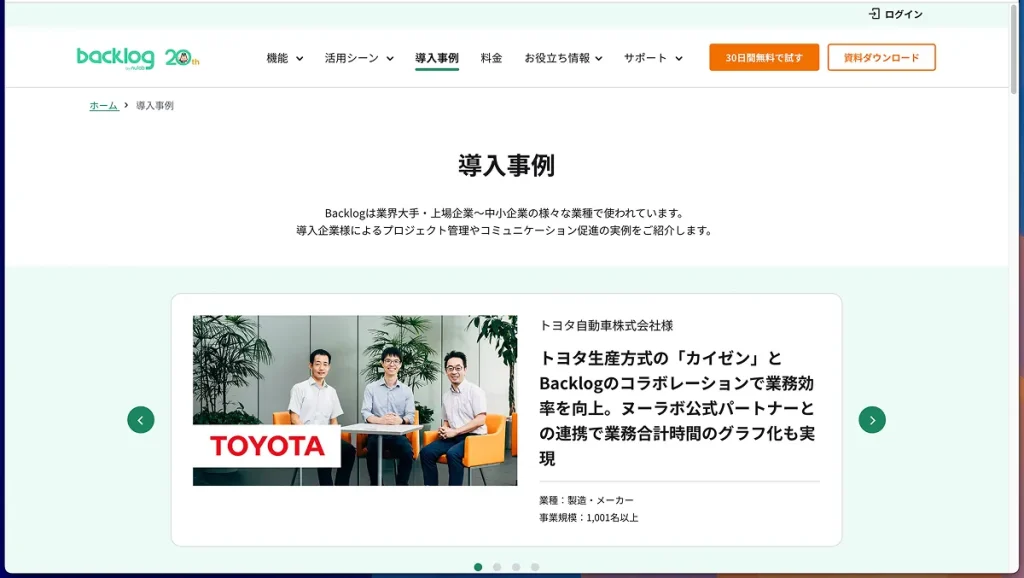Screen dimensions: 1024x578
Task: Follow the ホーム breadcrumb link
Action: pyautogui.click(x=104, y=106)
